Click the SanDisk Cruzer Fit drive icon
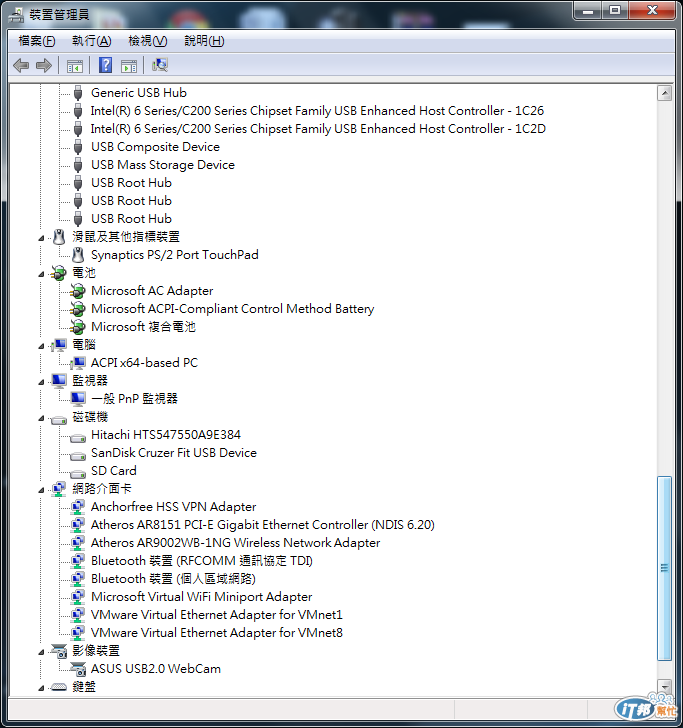This screenshot has width=683, height=728. tap(78, 455)
